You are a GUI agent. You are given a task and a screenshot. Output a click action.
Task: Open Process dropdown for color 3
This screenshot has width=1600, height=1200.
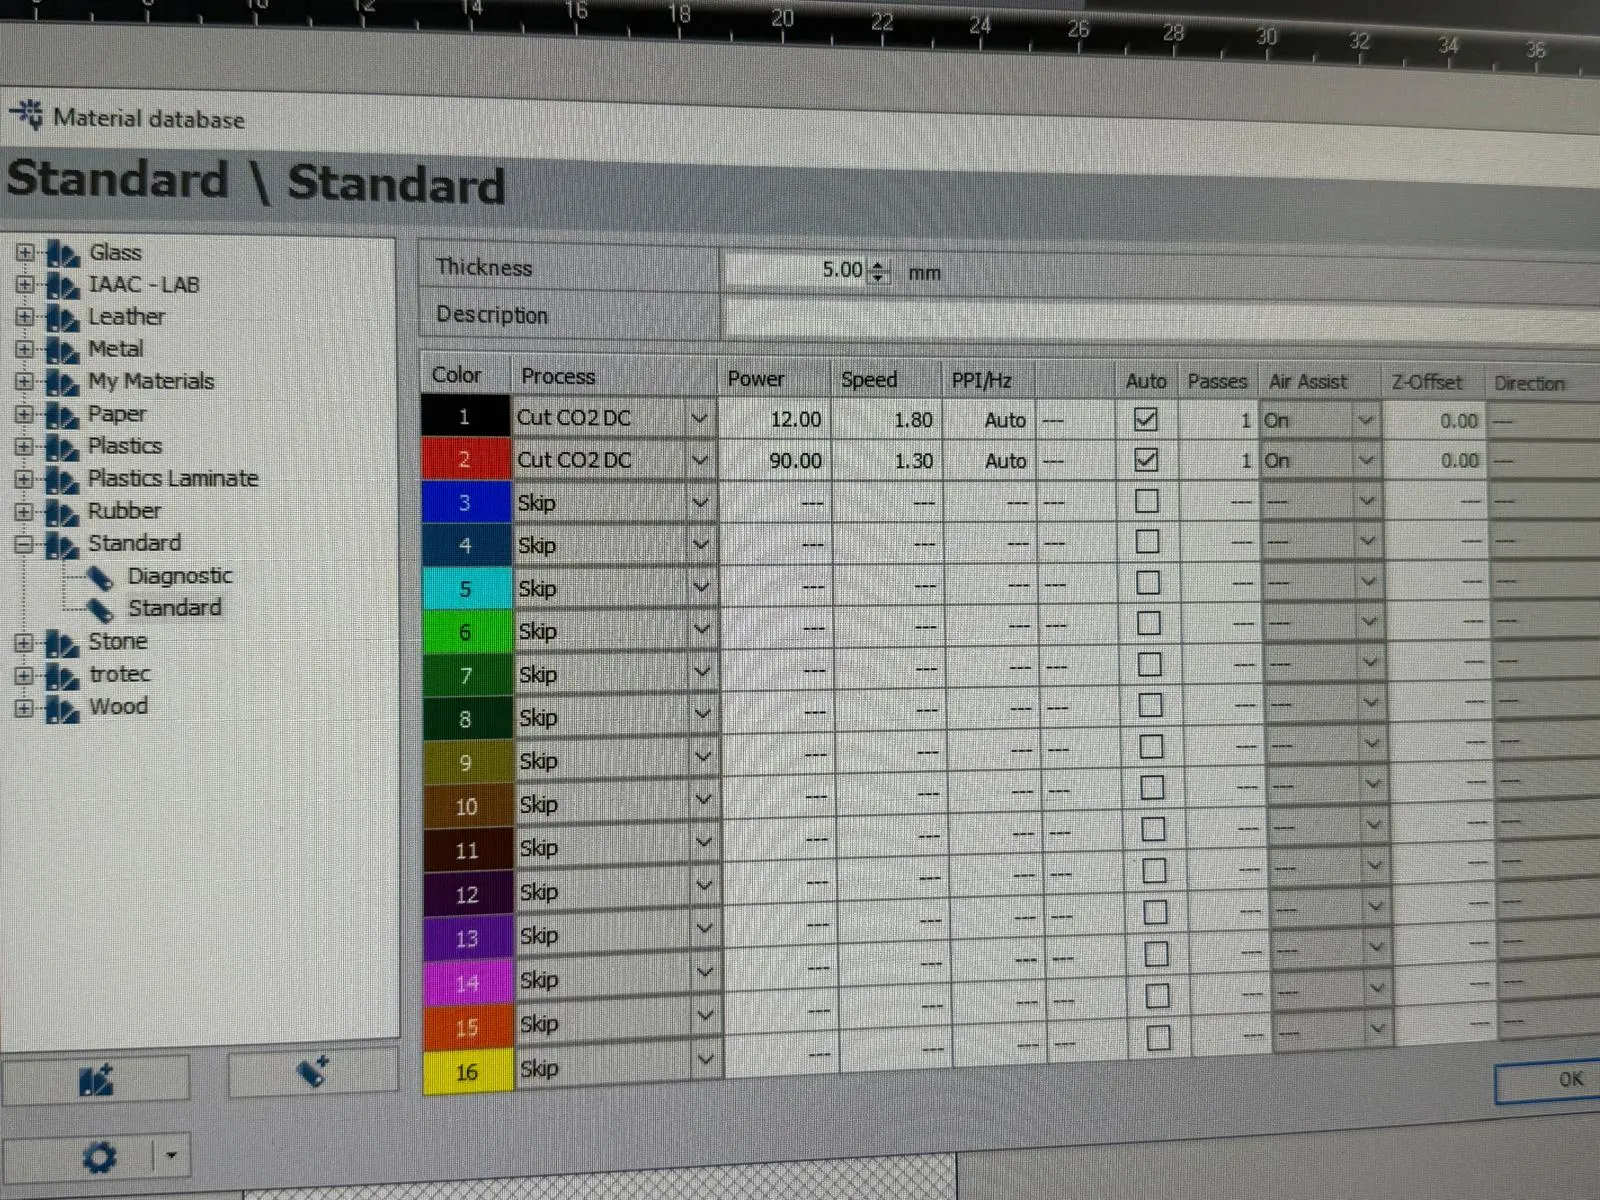click(x=700, y=503)
